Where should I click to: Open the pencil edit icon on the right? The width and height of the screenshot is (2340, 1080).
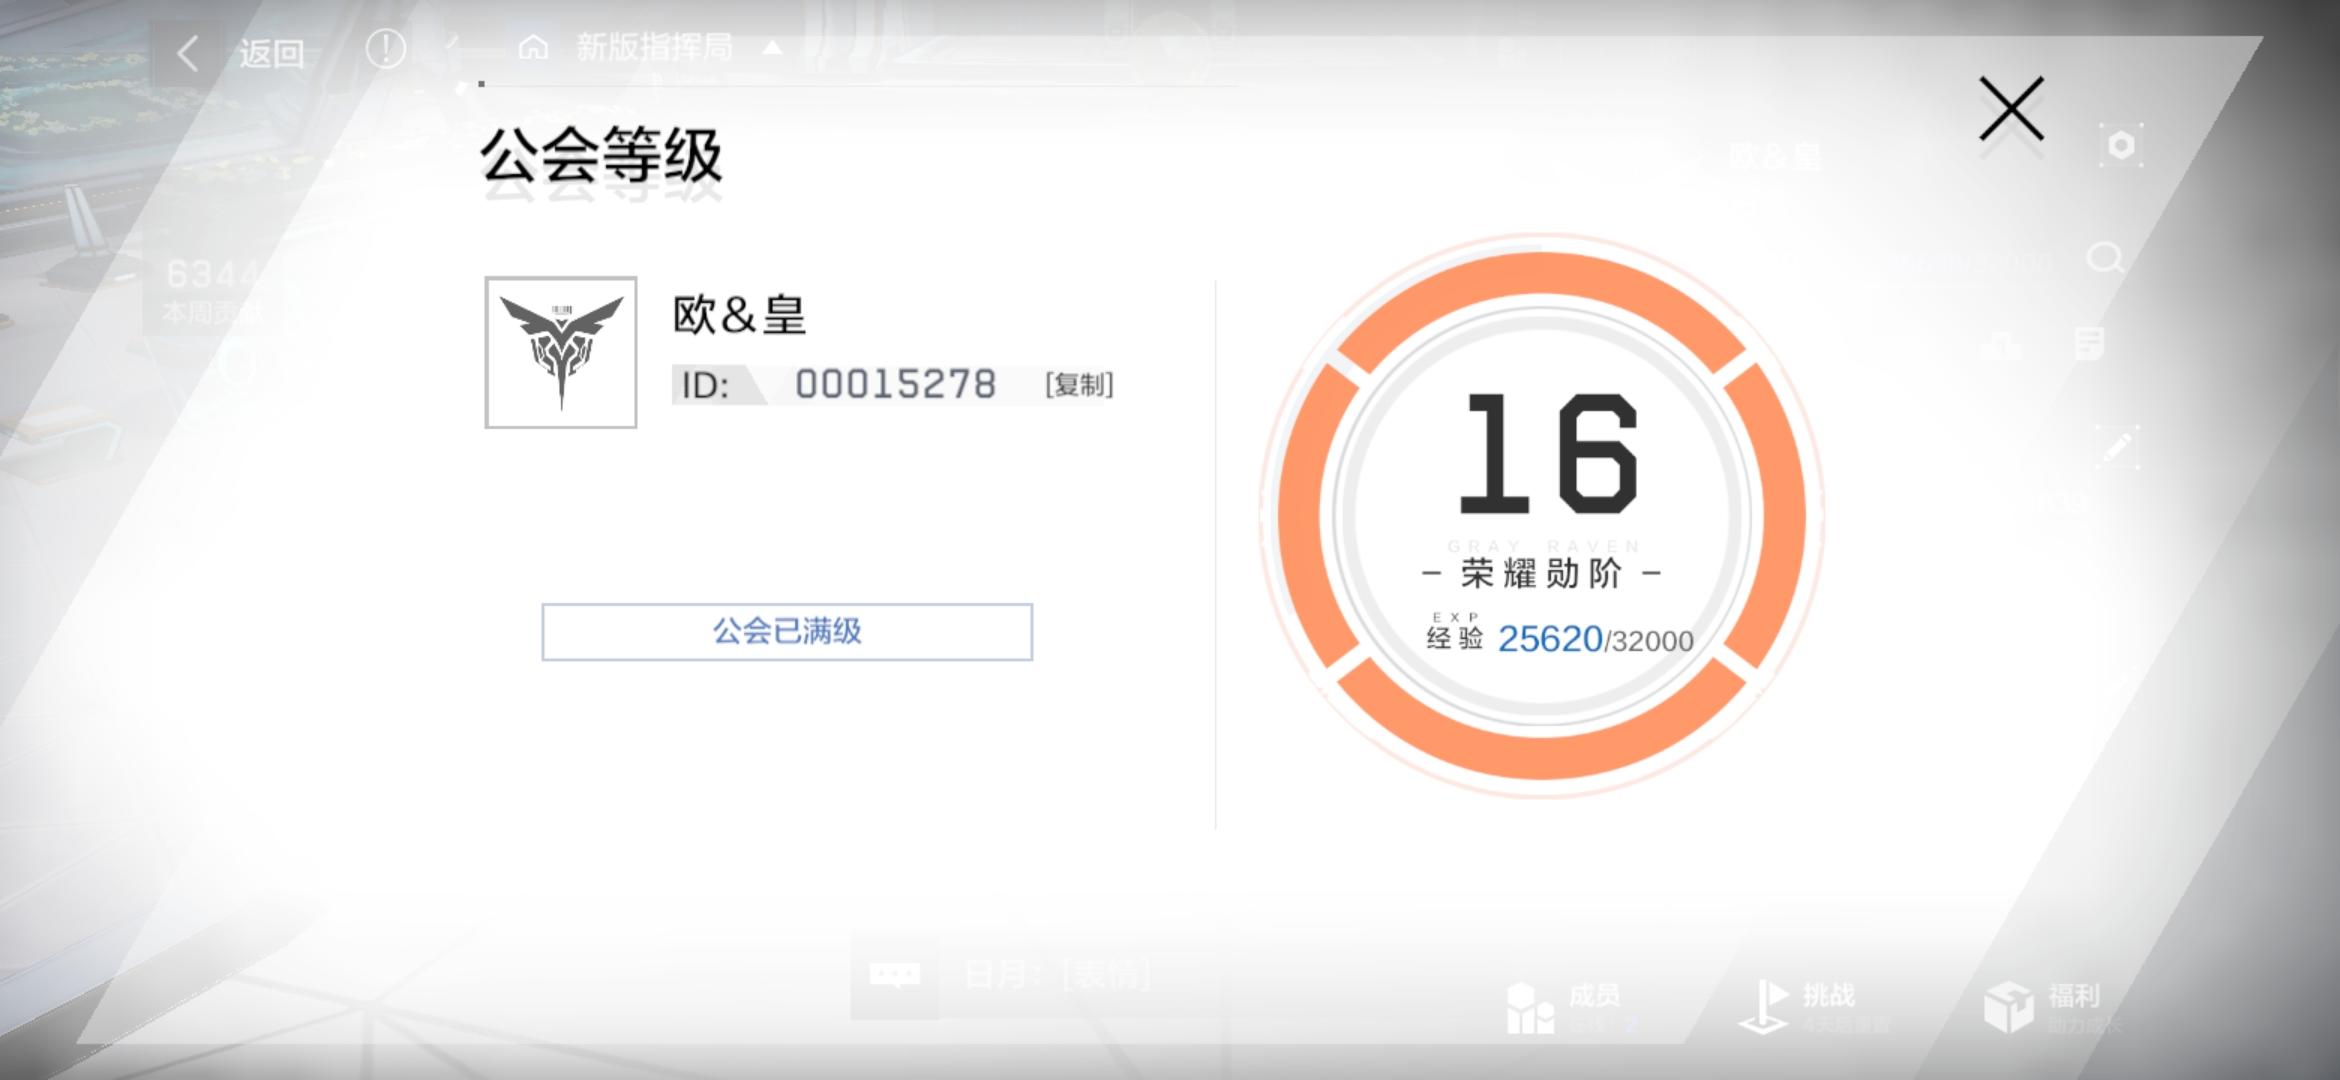pos(2117,447)
